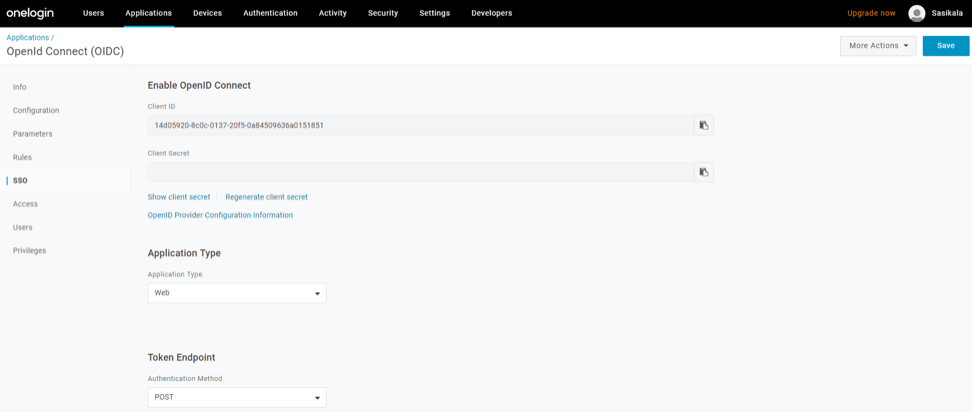Image resolution: width=972 pixels, height=412 pixels.
Task: Click Show client secret link
Action: (x=179, y=197)
